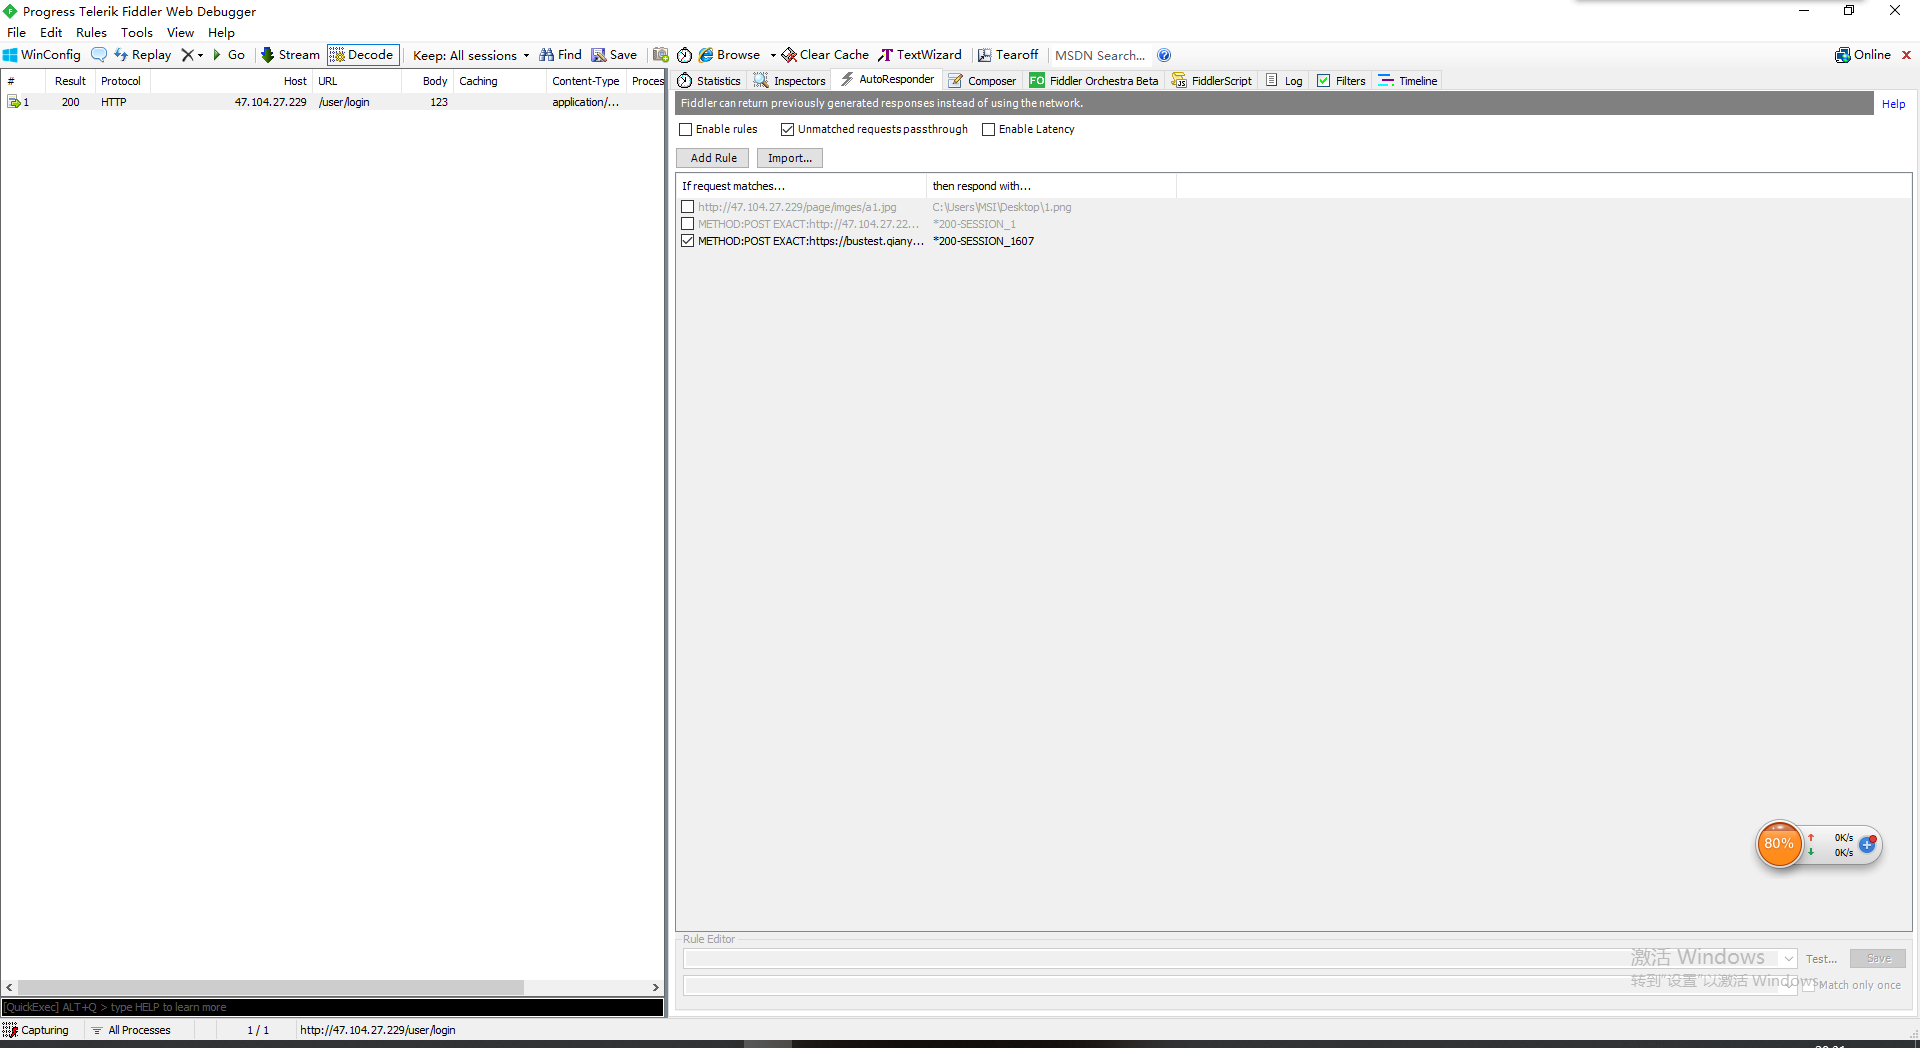Open Remove sessions dropdown arrow
This screenshot has width=1920, height=1048.
coord(200,55)
